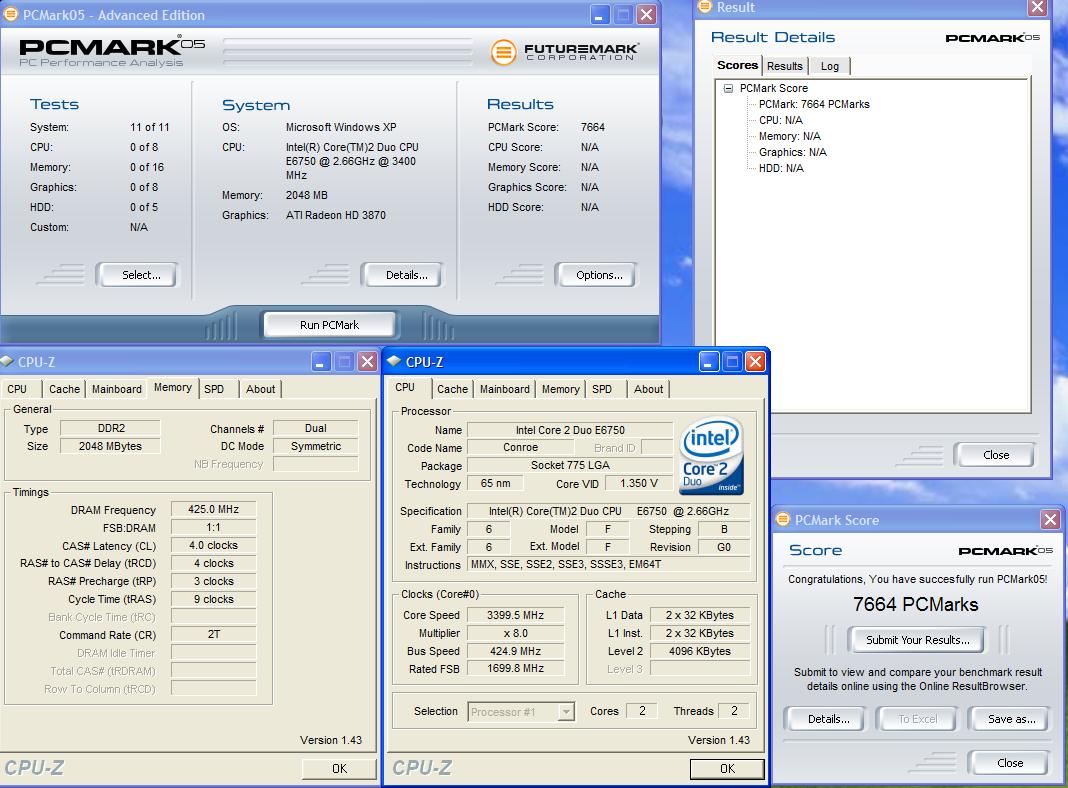1068x788 pixels.
Task: Open About tab in front CPU-Z window
Action: [648, 389]
